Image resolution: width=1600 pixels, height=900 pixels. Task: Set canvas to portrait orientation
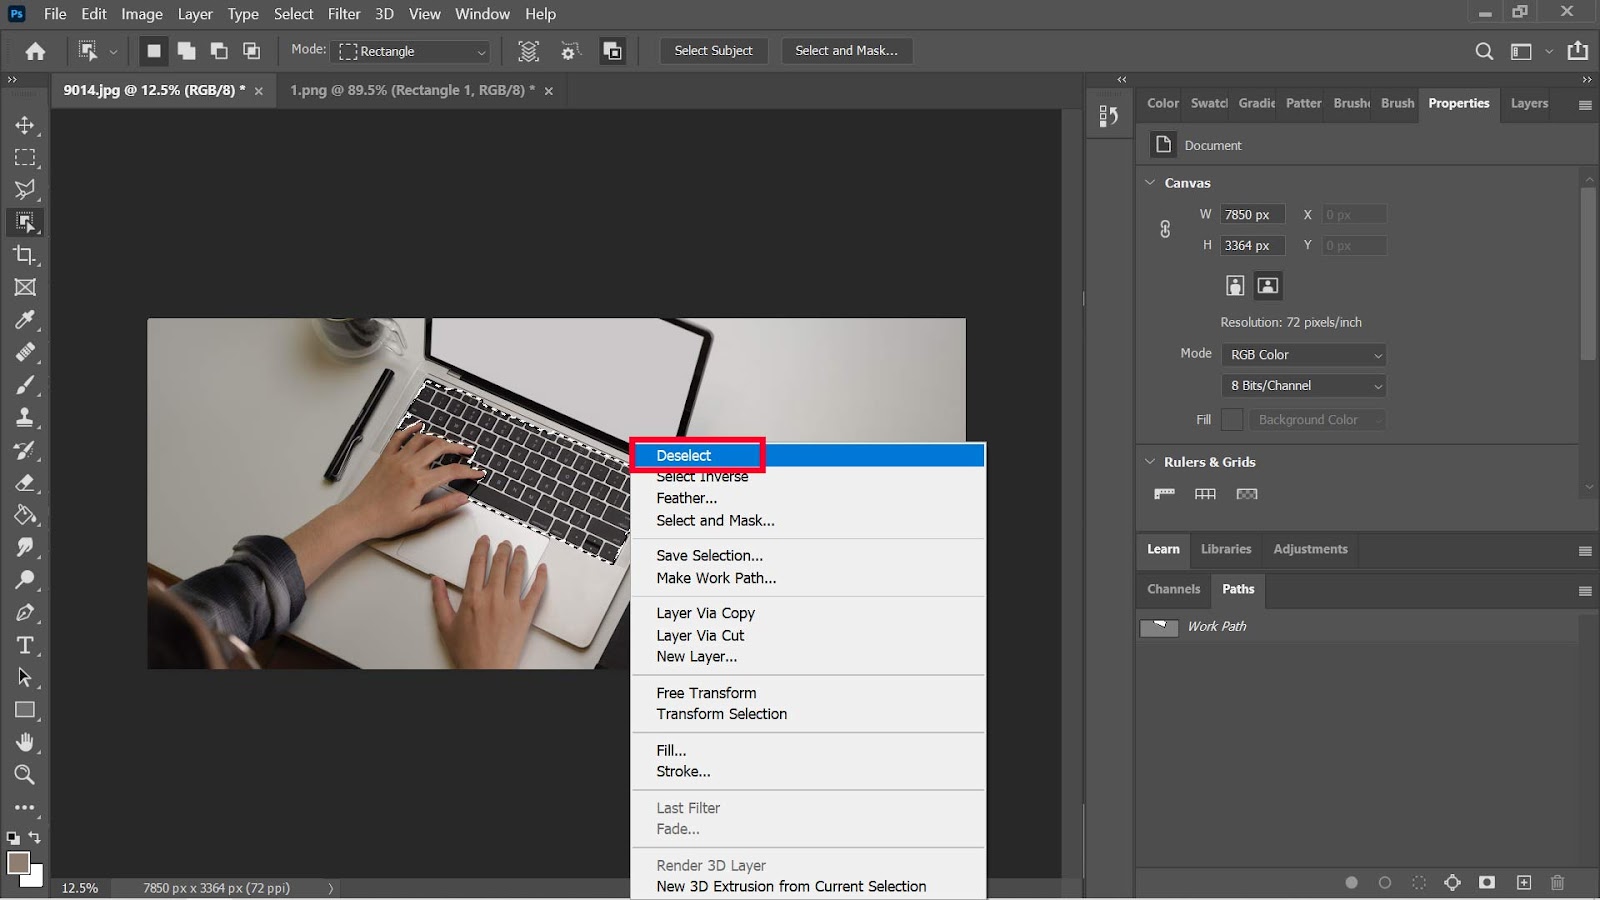[1235, 286]
